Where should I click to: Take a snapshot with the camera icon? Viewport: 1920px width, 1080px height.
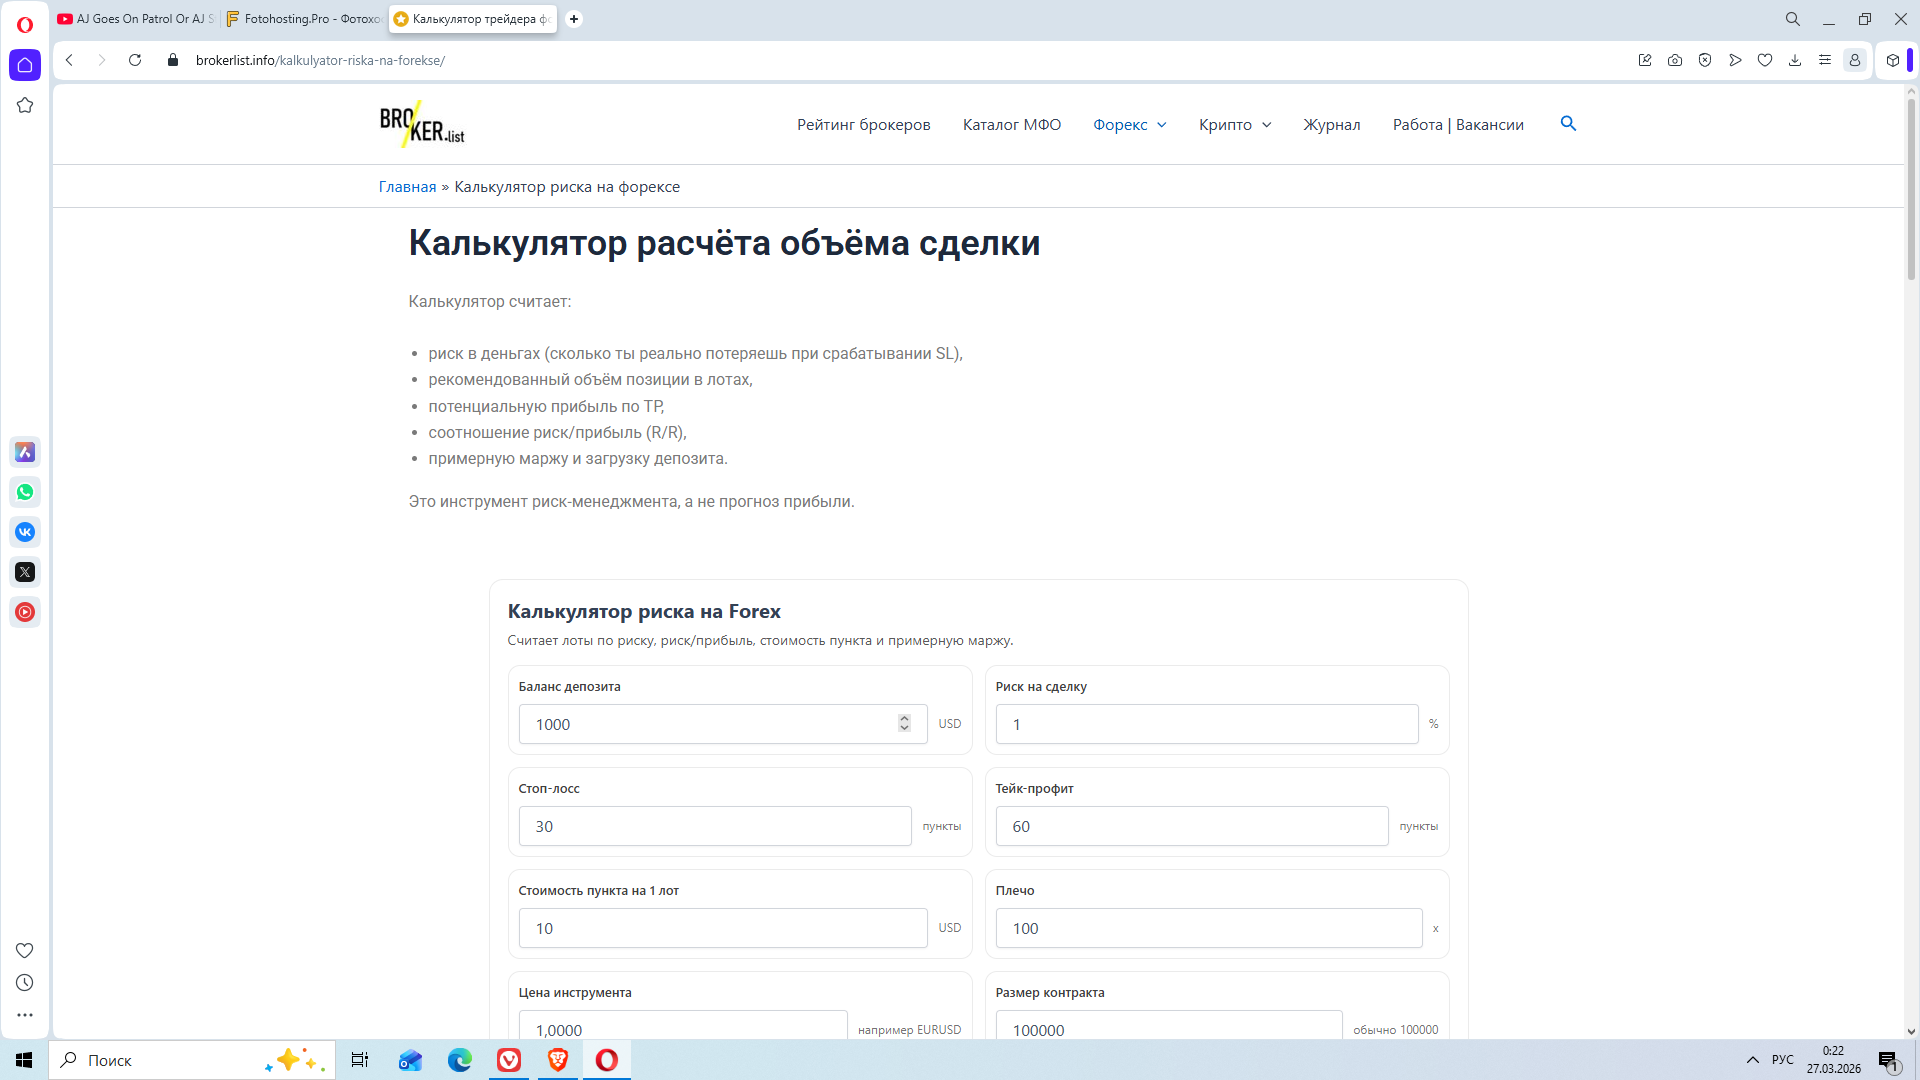pyautogui.click(x=1675, y=60)
